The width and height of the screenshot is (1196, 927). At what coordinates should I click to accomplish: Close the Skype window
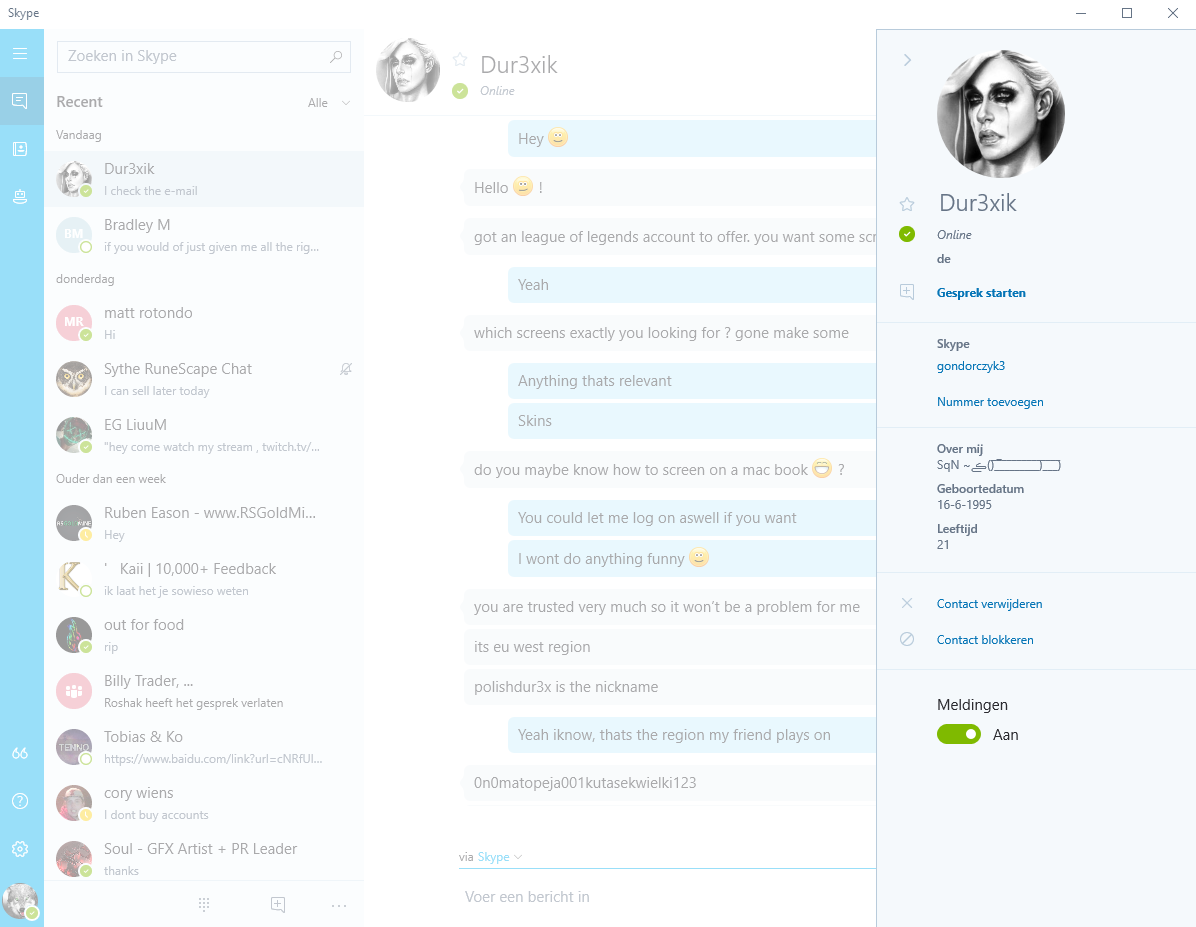pos(1173,13)
